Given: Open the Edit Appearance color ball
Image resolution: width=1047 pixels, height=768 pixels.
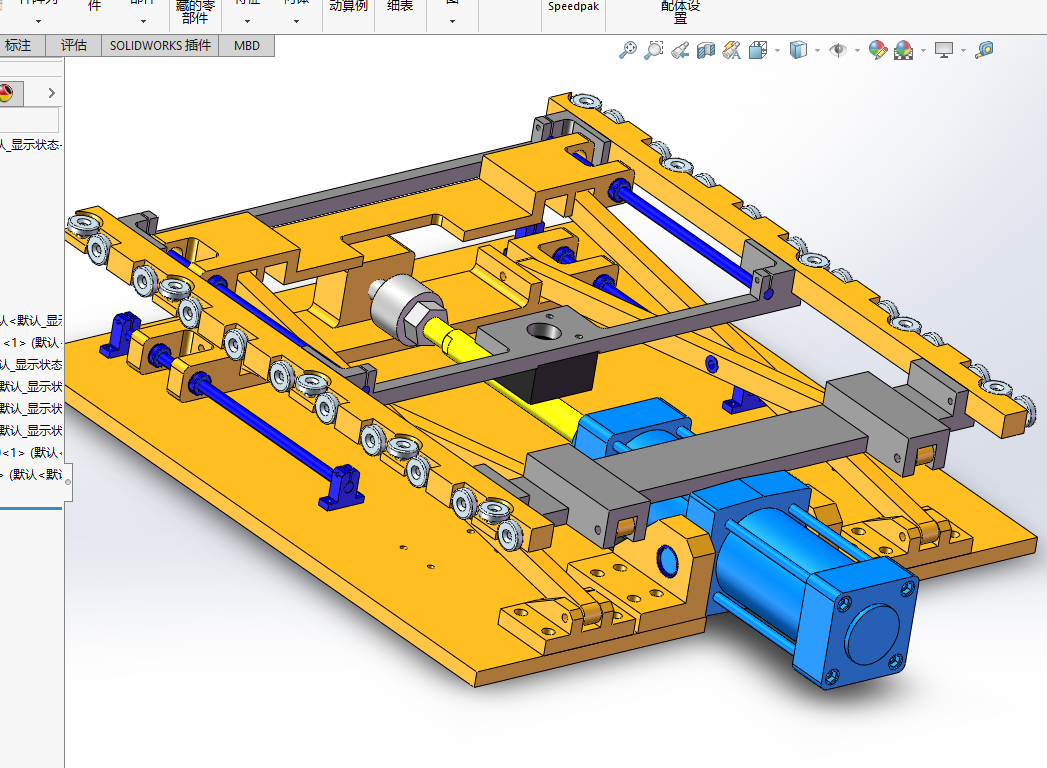Looking at the screenshot, I should [x=878, y=50].
